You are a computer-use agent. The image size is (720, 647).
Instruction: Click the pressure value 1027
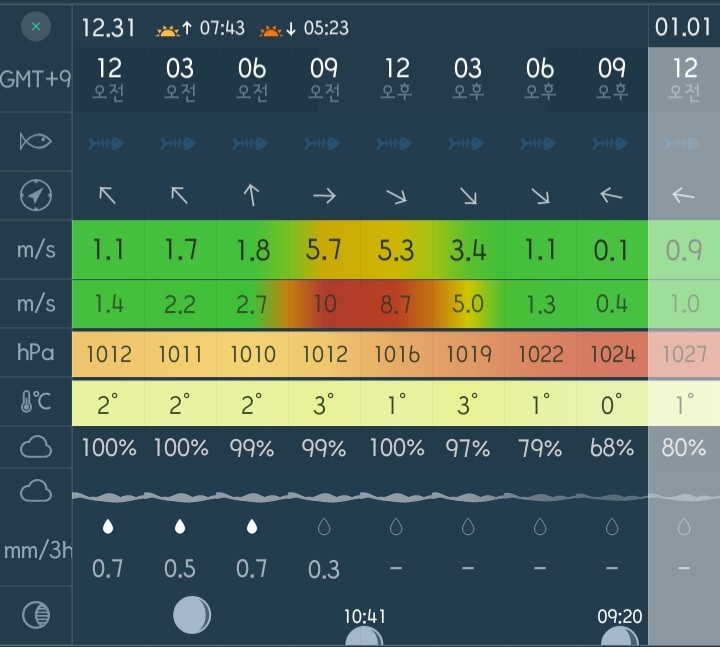[x=685, y=354]
